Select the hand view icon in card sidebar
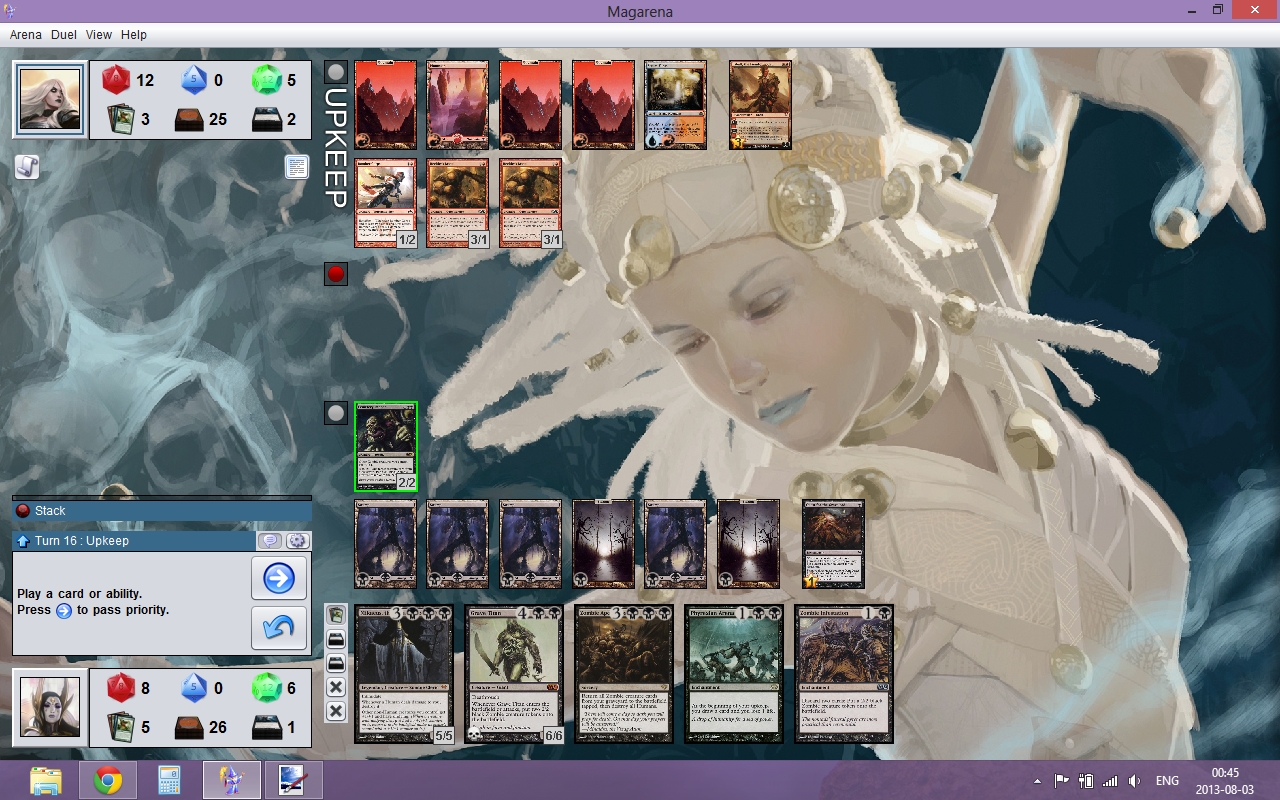Viewport: 1280px width, 800px height. pos(336,616)
